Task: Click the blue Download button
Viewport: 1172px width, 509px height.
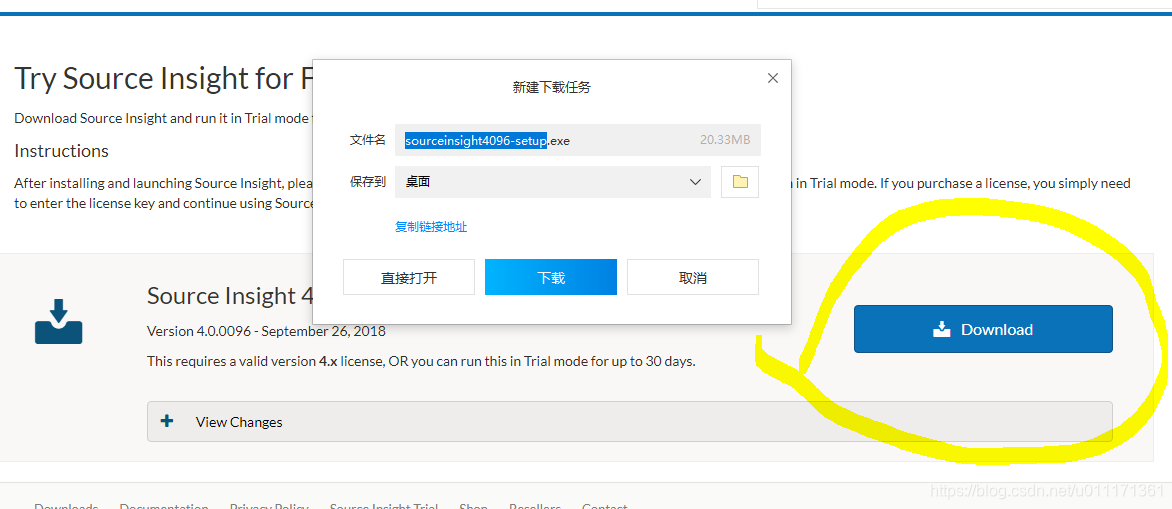Action: click(x=983, y=329)
